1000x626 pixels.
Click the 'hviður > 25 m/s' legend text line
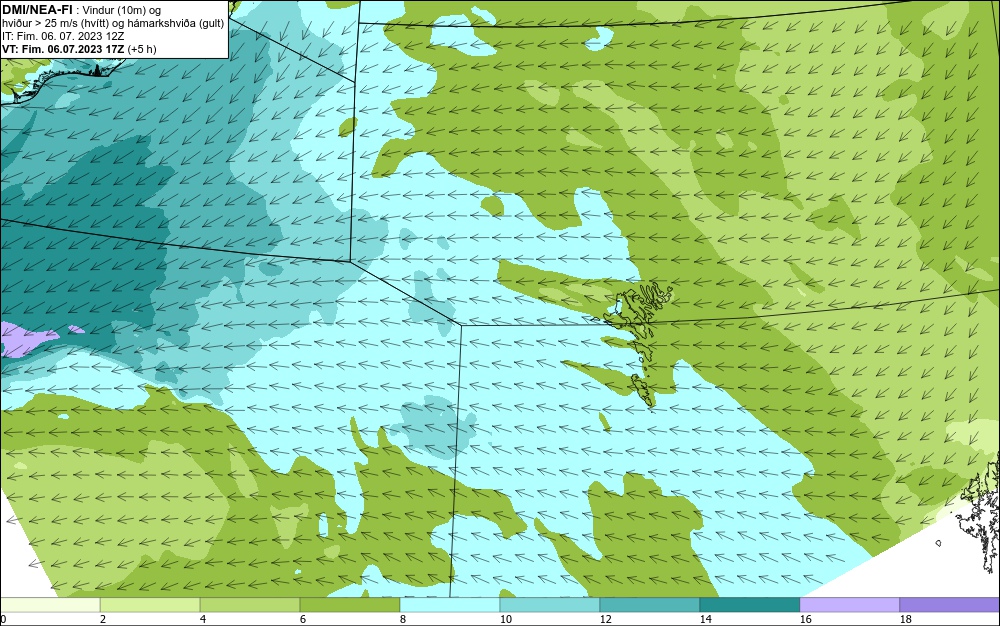(114, 24)
